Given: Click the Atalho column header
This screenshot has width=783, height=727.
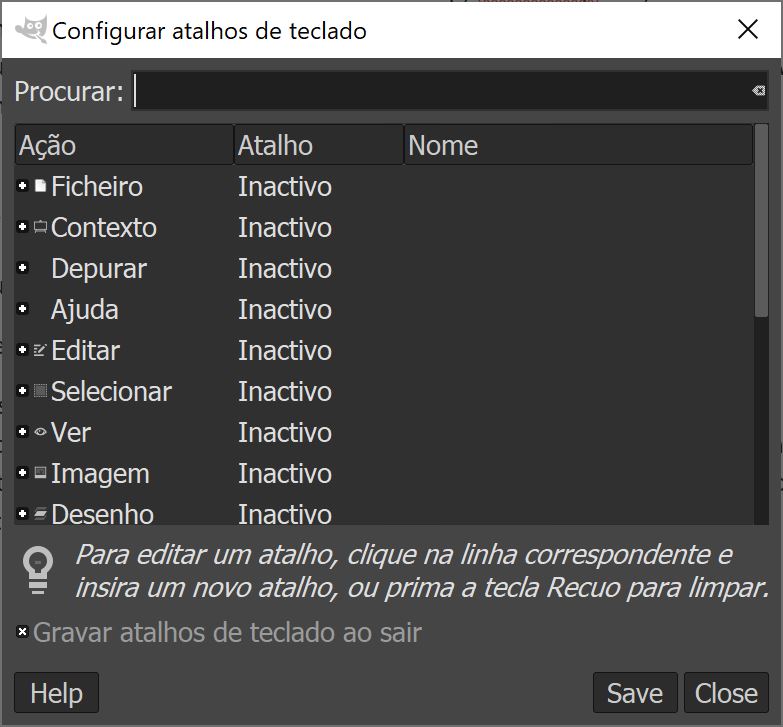Looking at the screenshot, I should tap(319, 145).
